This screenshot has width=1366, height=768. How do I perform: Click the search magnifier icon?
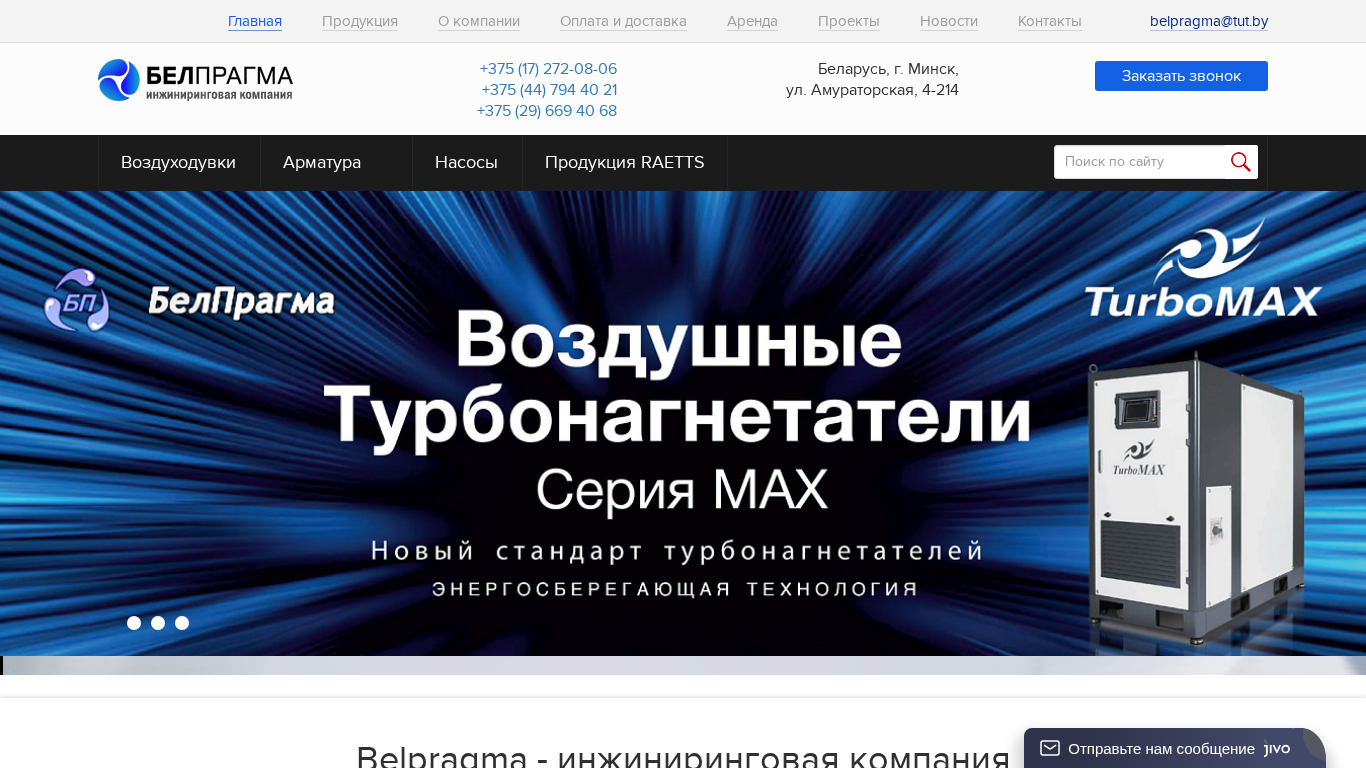(x=1241, y=162)
